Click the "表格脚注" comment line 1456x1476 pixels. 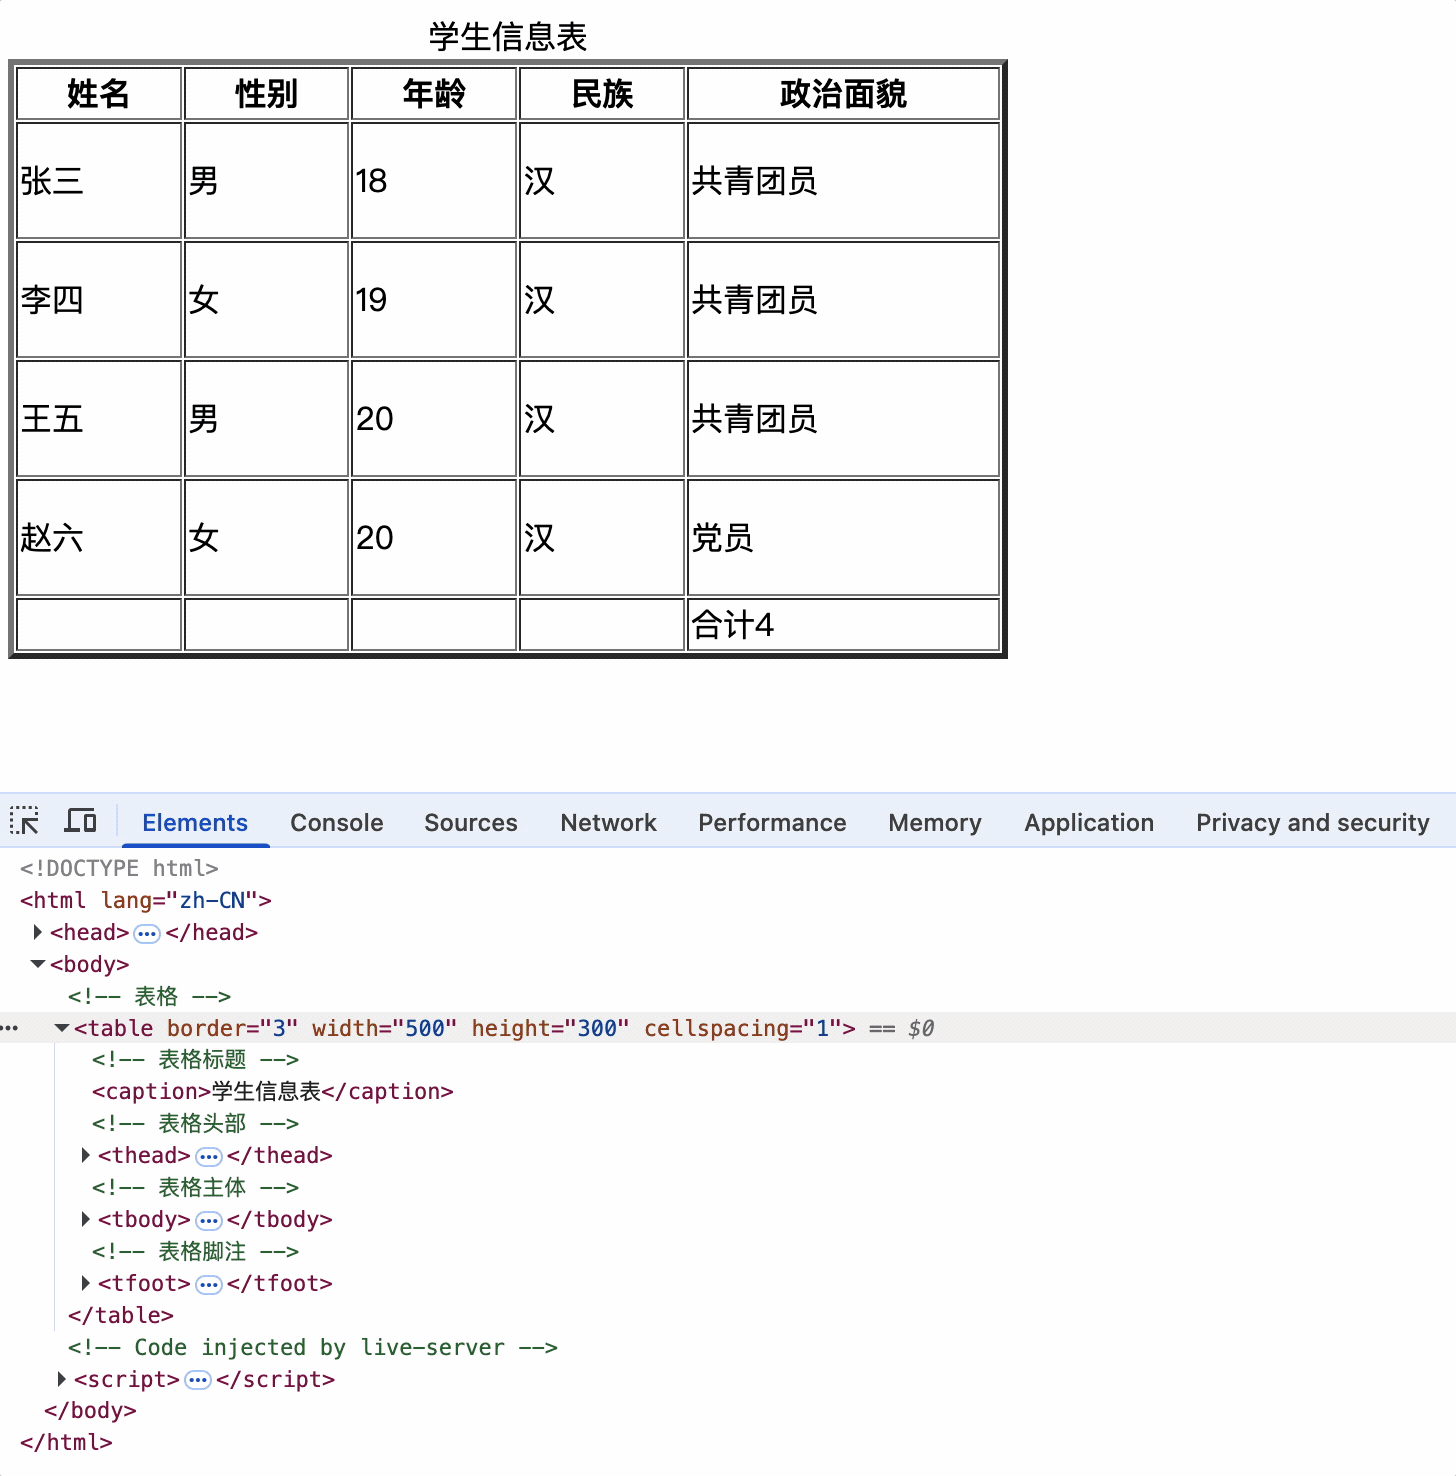195,1251
